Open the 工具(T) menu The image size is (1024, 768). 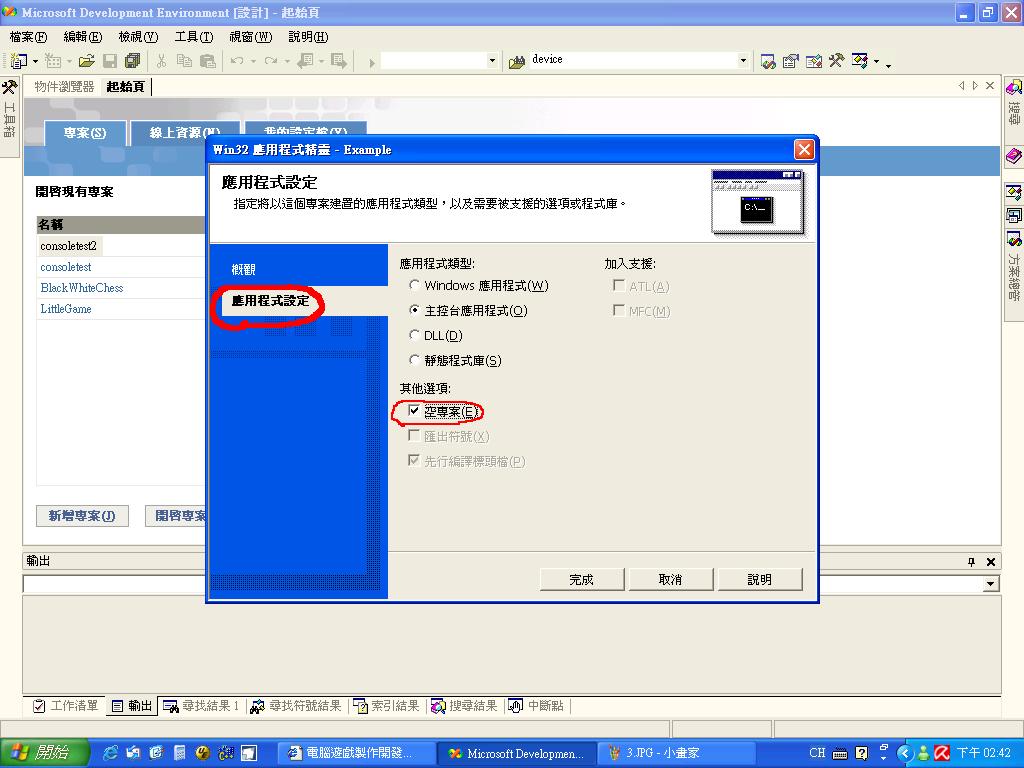[194, 37]
